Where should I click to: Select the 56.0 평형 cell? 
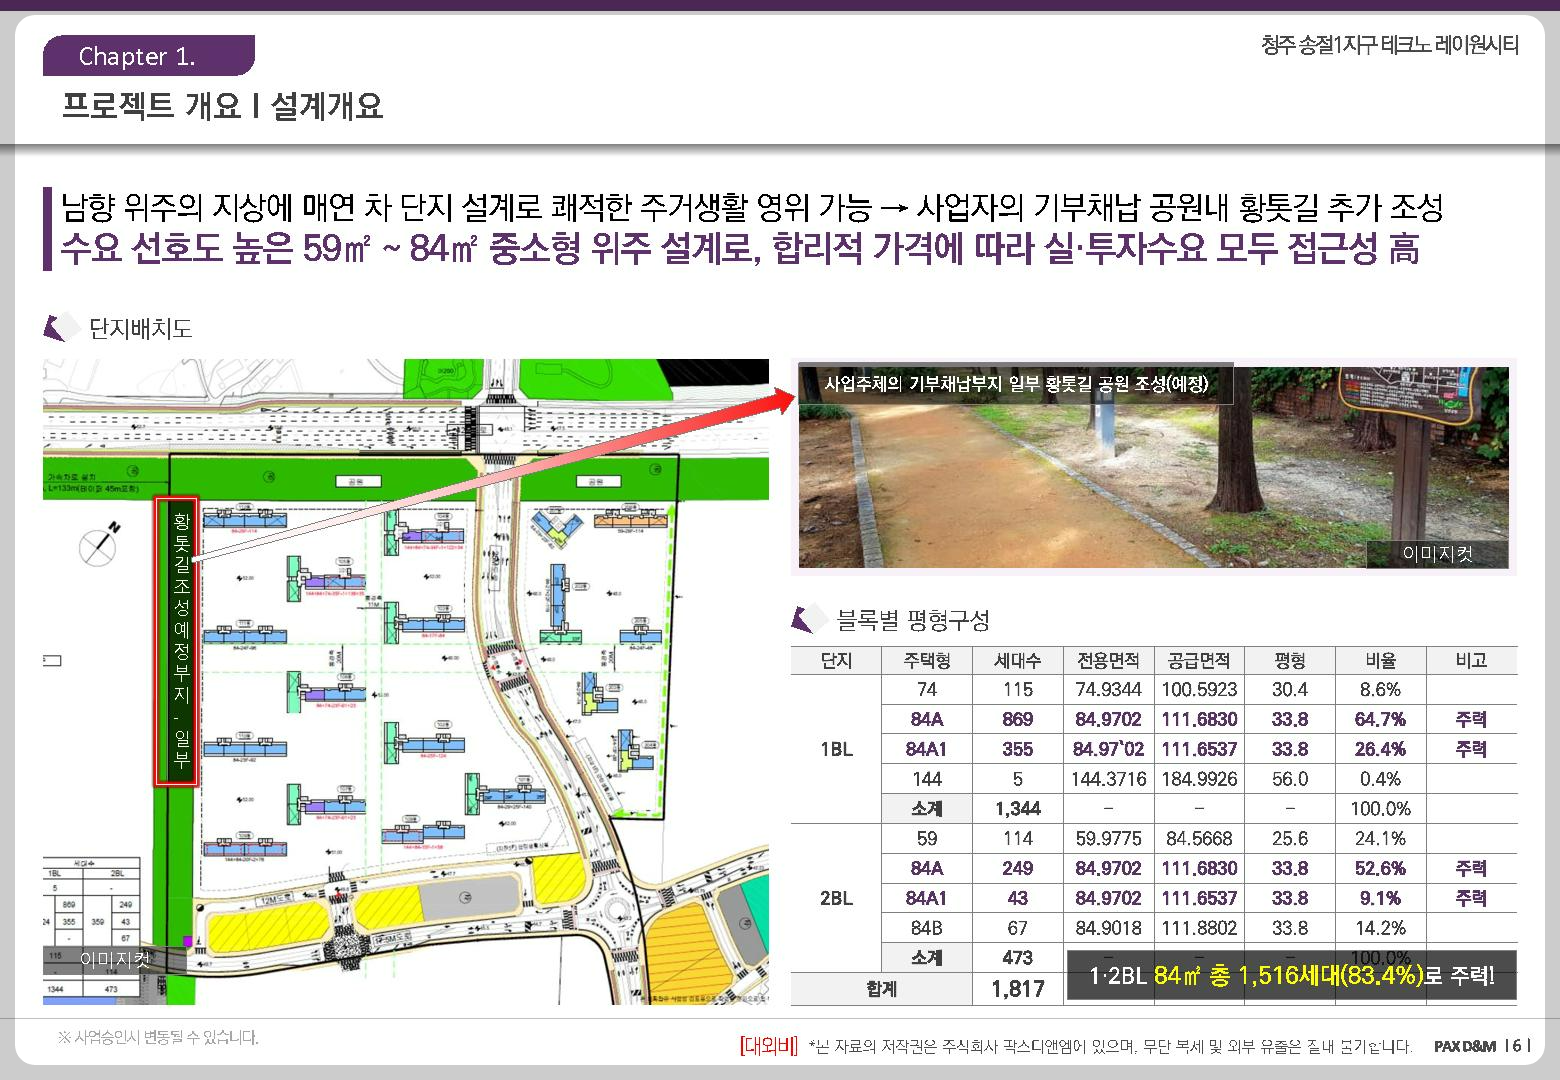click(x=1290, y=779)
